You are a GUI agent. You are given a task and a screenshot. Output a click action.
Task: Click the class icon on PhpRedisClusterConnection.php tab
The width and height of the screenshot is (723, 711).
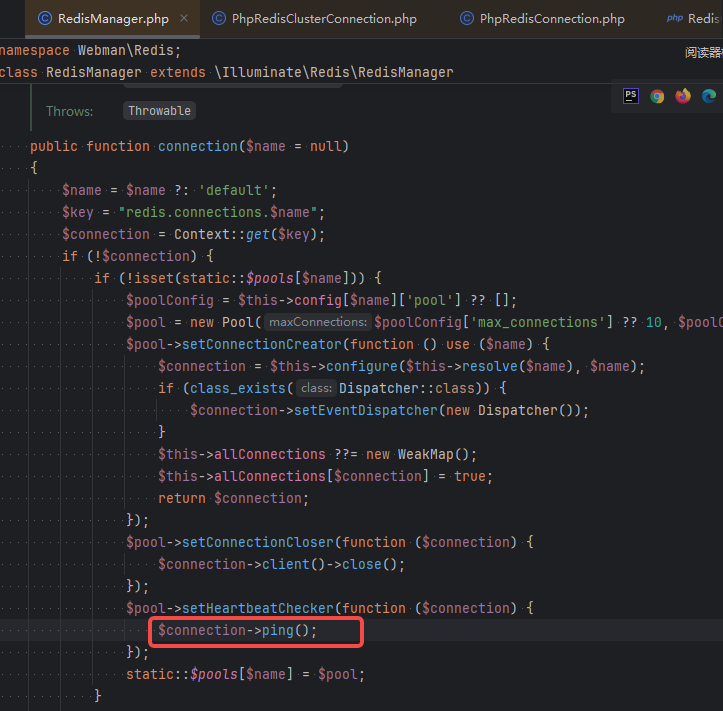tap(219, 18)
